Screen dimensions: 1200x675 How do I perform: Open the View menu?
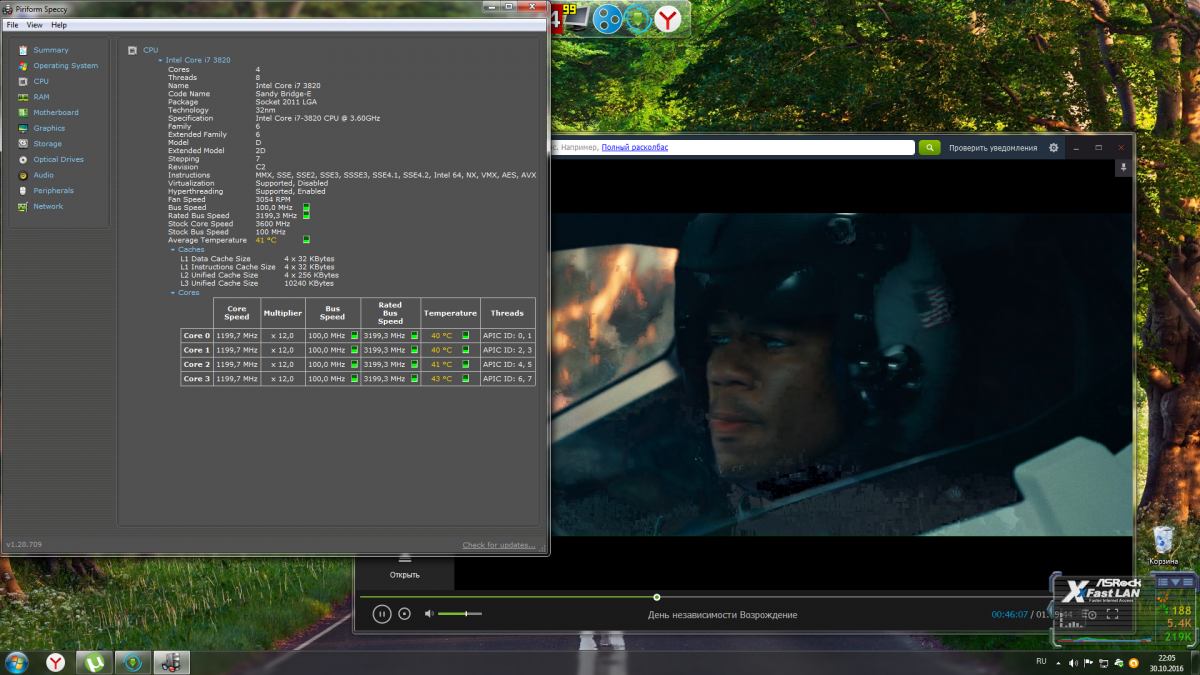(x=35, y=25)
